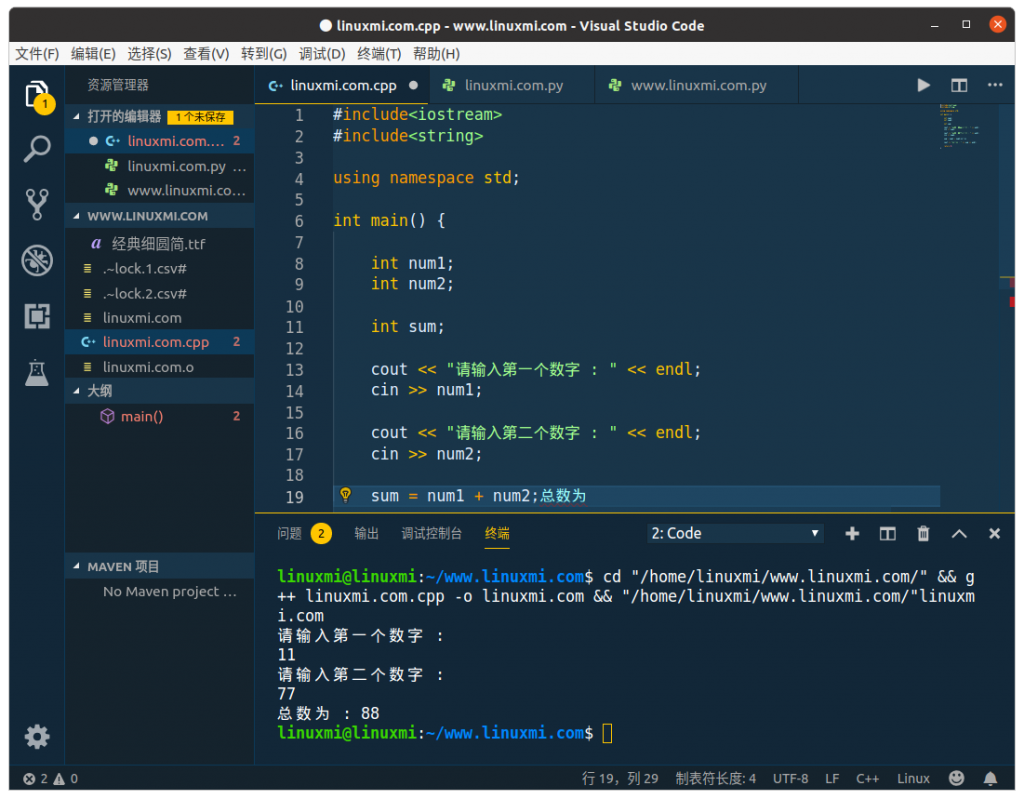
Task: Open the Explorer view in activity bar
Action: (38, 96)
